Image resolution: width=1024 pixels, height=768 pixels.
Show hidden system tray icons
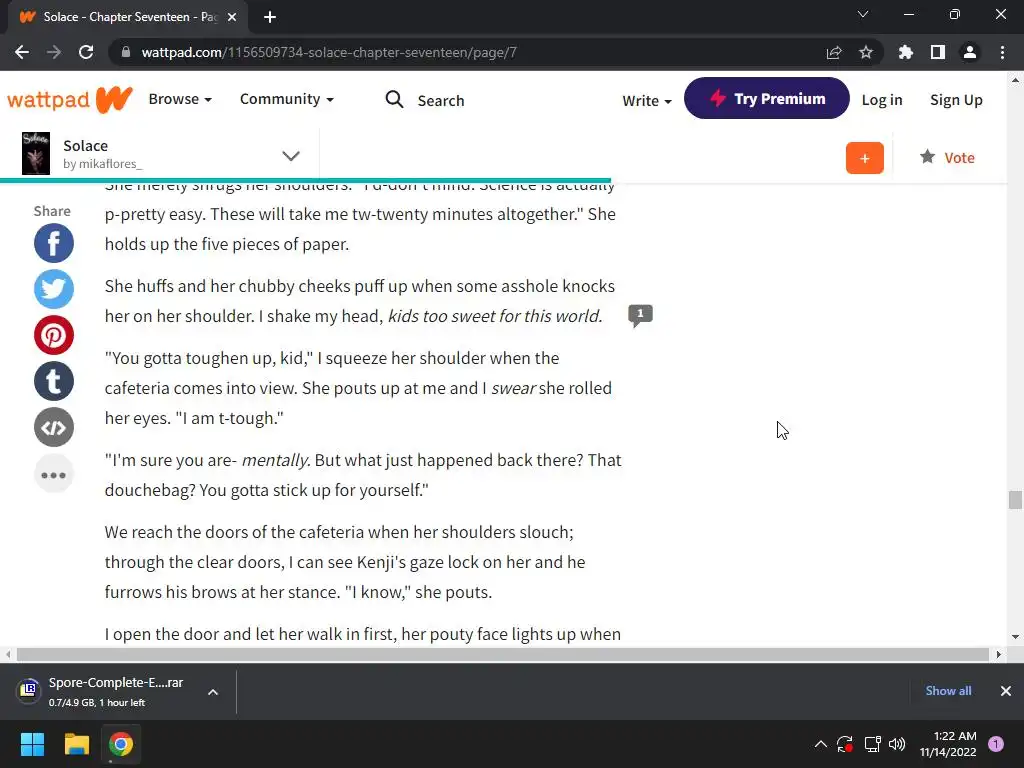coord(821,744)
